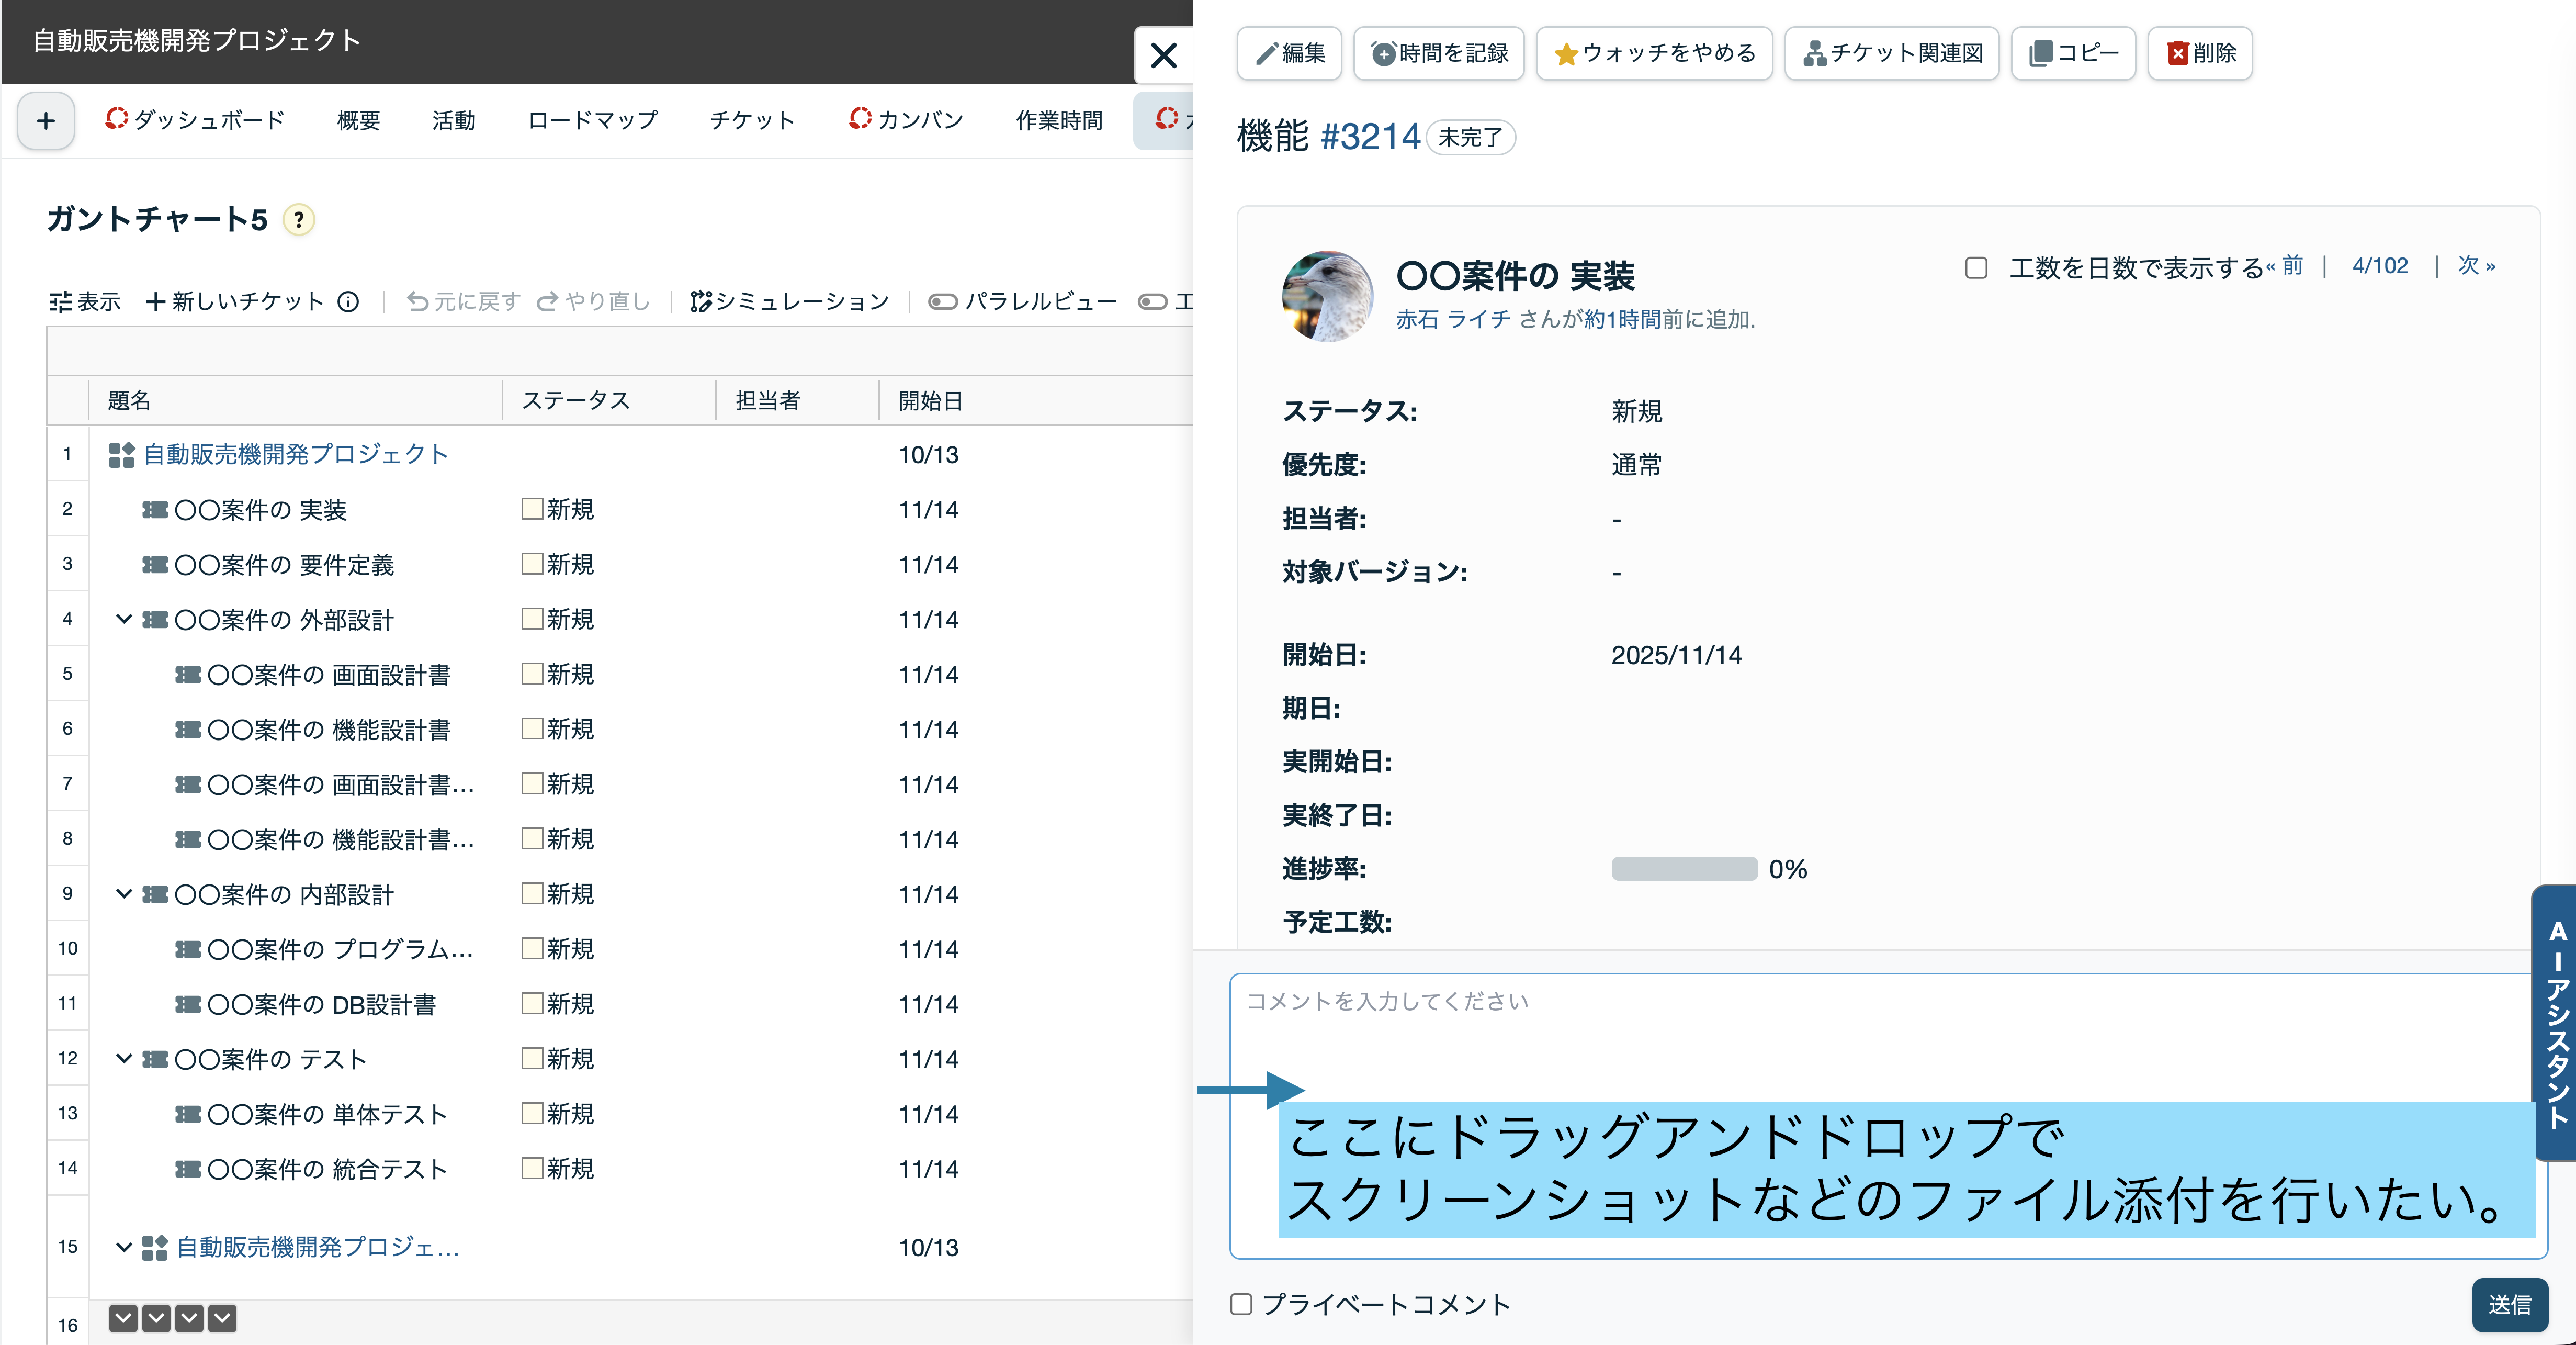Click the pencil 編集 (edit) button
The height and width of the screenshot is (1345, 2576).
click(x=1290, y=53)
